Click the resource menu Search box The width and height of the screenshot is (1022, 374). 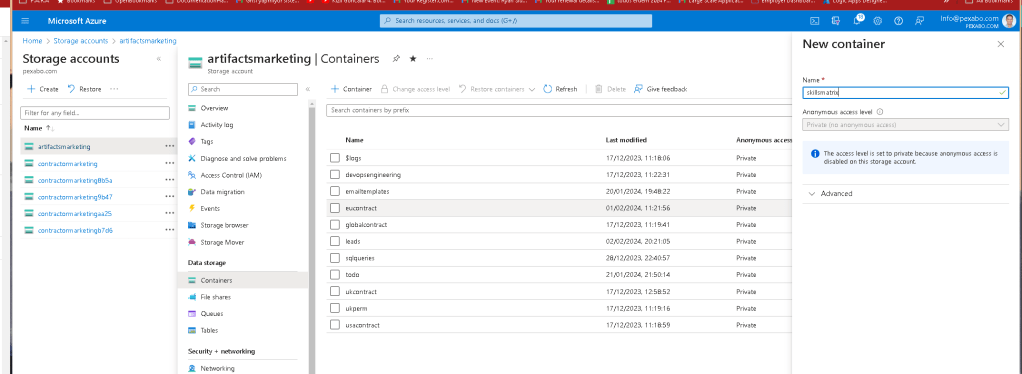tap(242, 89)
